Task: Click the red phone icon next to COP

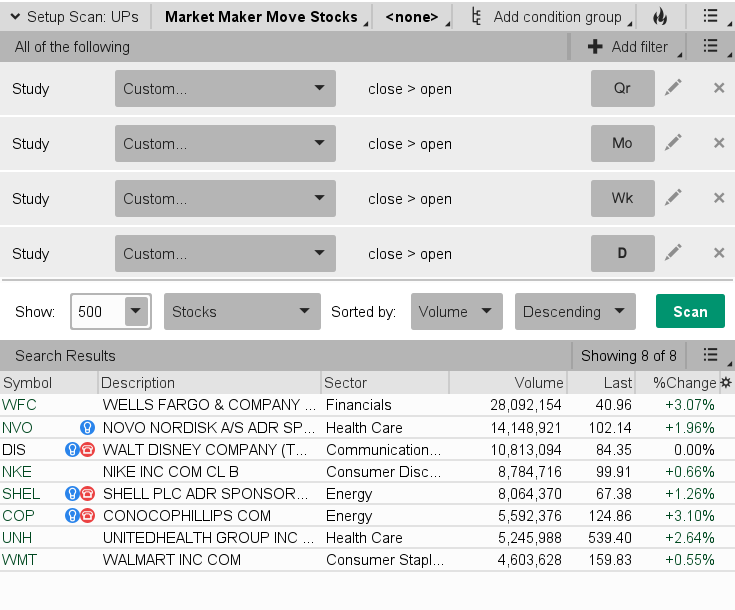Action: (87, 515)
